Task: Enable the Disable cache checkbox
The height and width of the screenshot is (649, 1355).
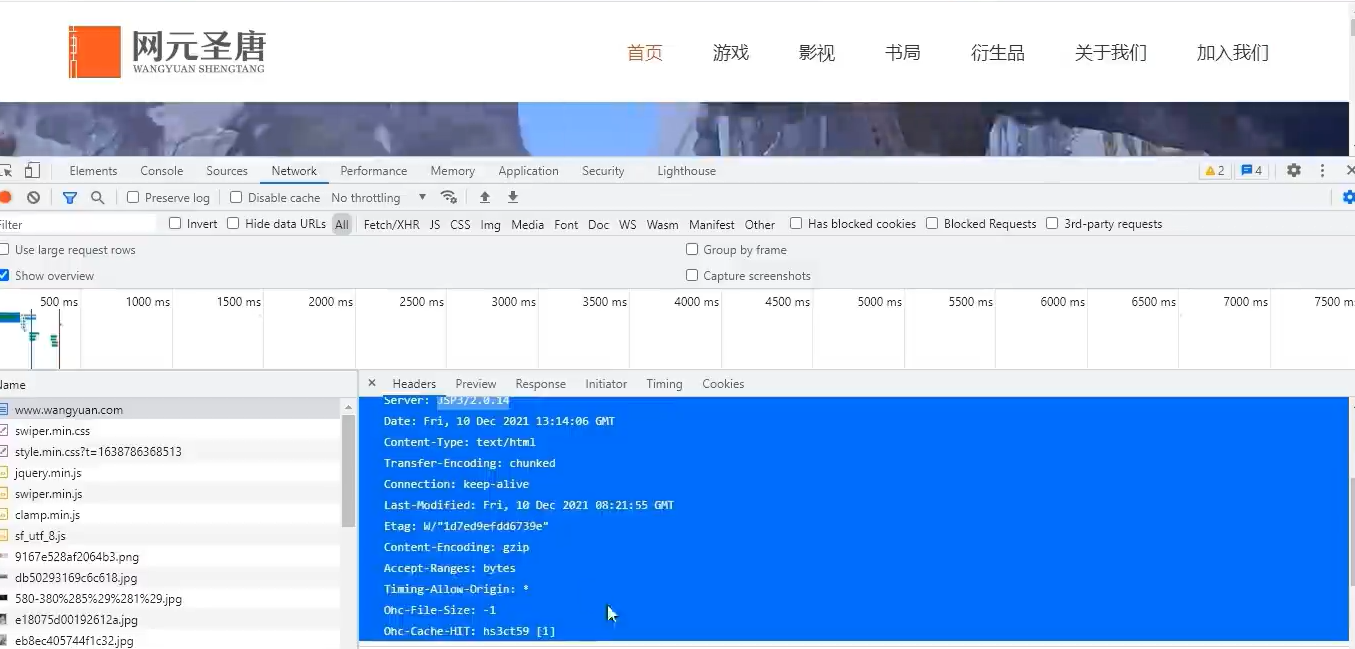Action: 237,198
